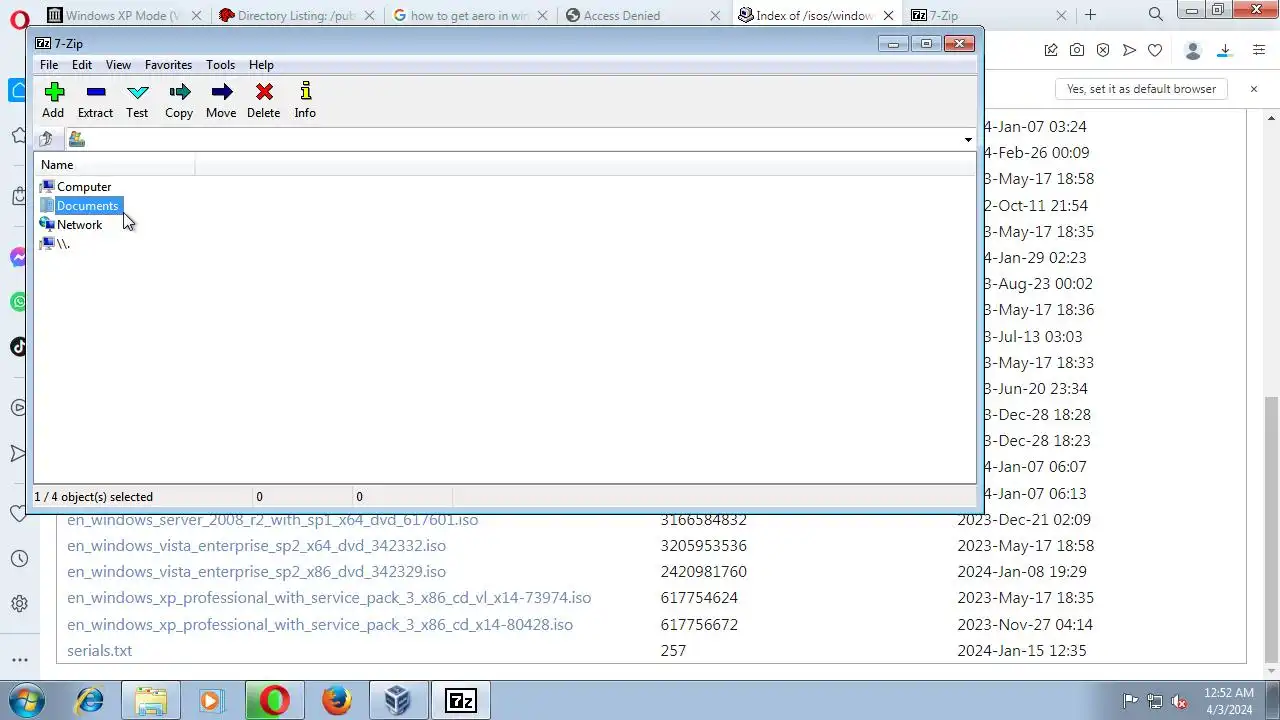
Task: Open the Opera menu logo button
Action: pyautogui.click(x=19, y=17)
